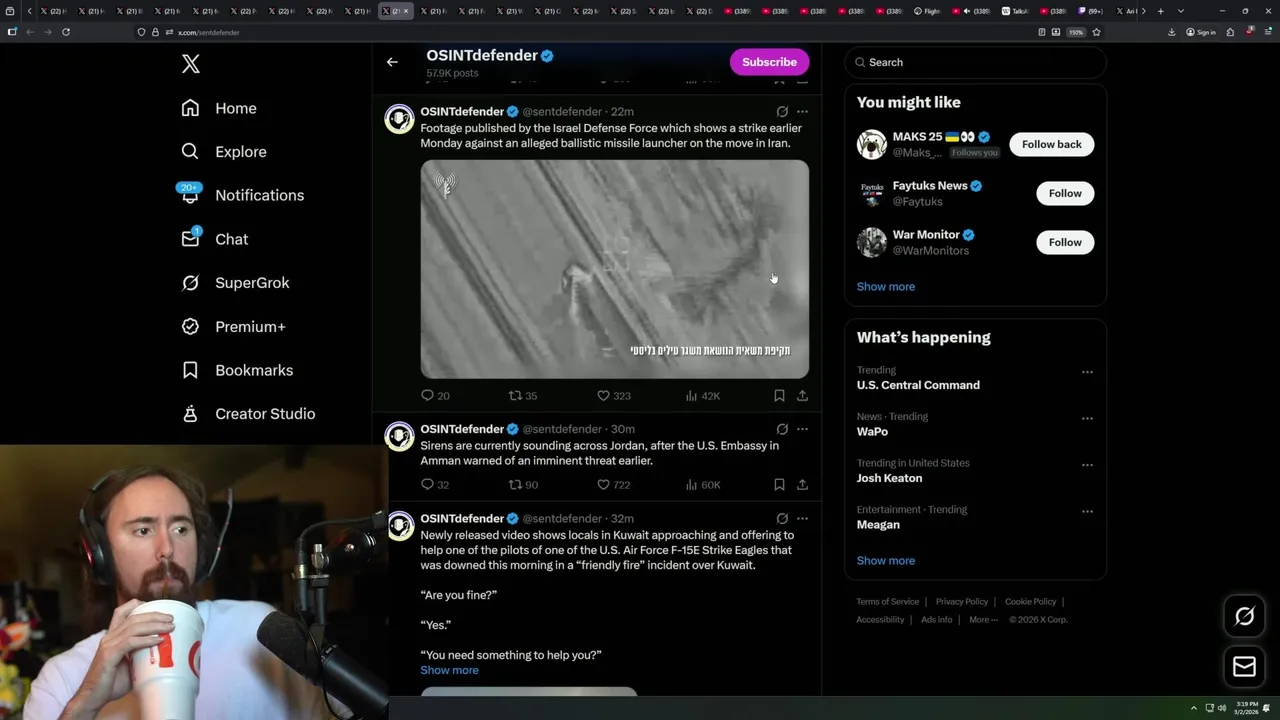Open more menu on the 32m Kuwait post
Viewport: 1280px width, 720px height.
[x=802, y=519]
